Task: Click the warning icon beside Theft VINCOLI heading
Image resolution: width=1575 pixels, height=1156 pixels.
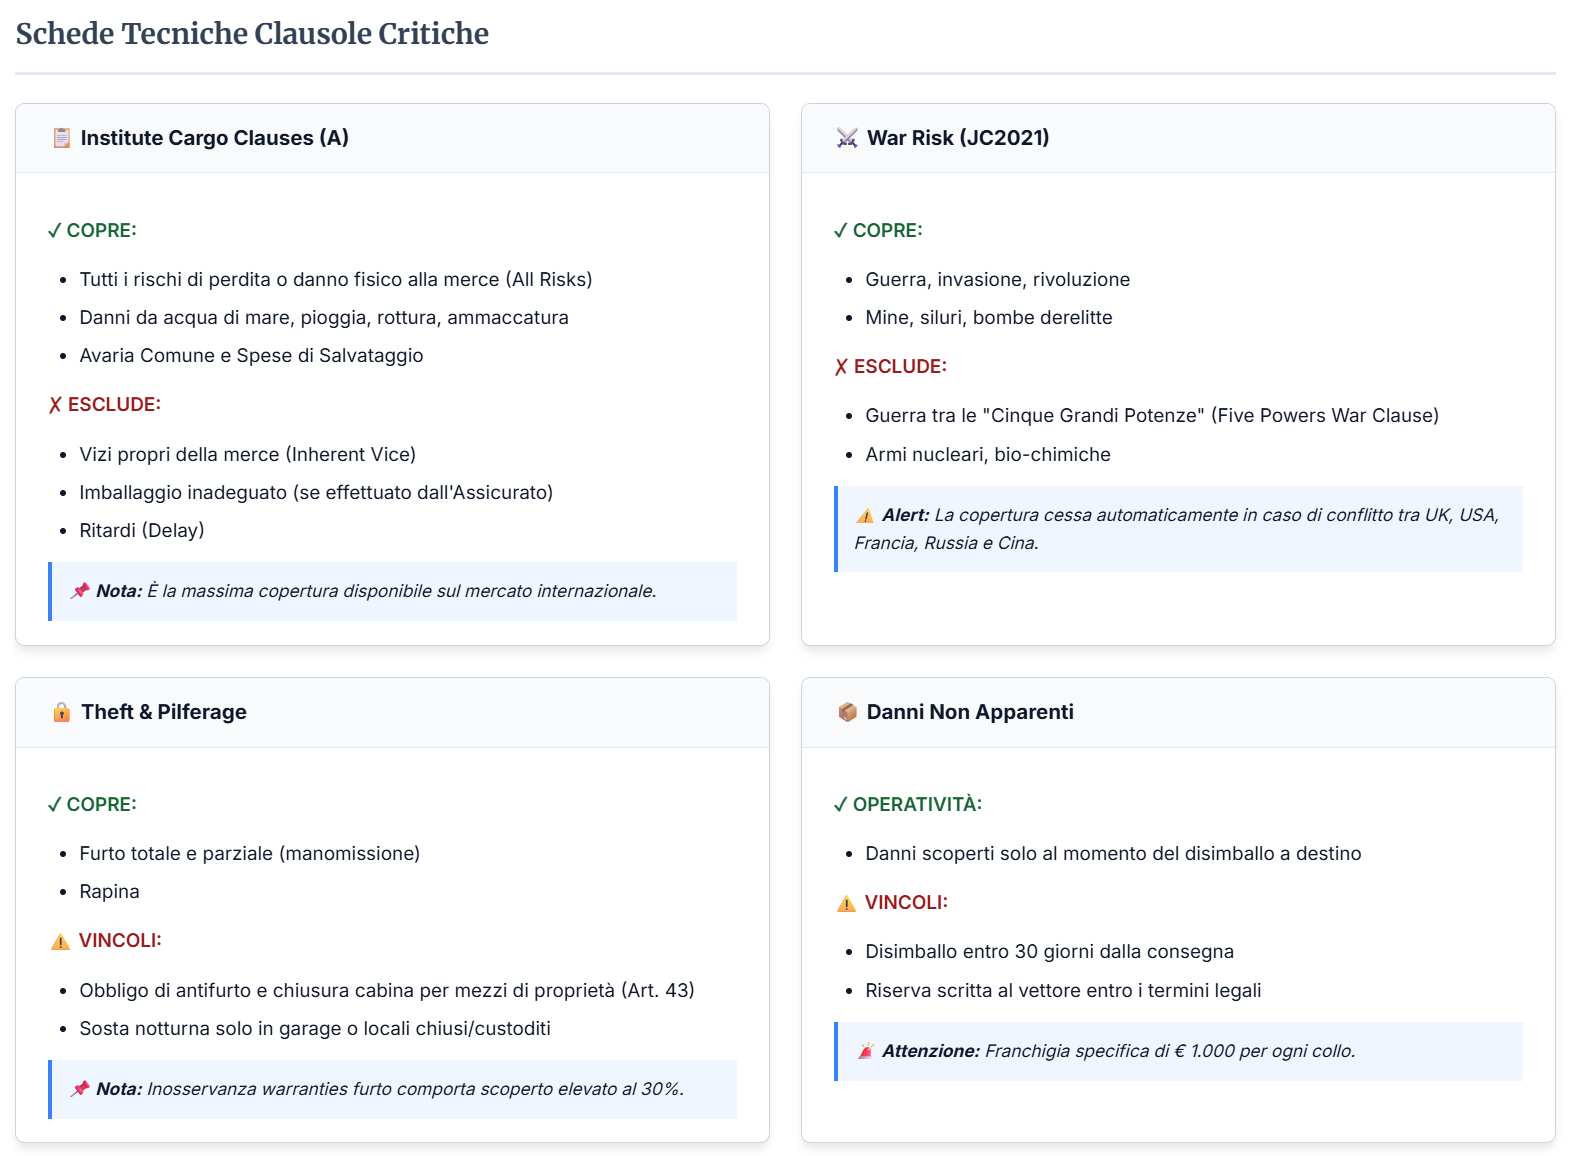Action: (x=60, y=941)
